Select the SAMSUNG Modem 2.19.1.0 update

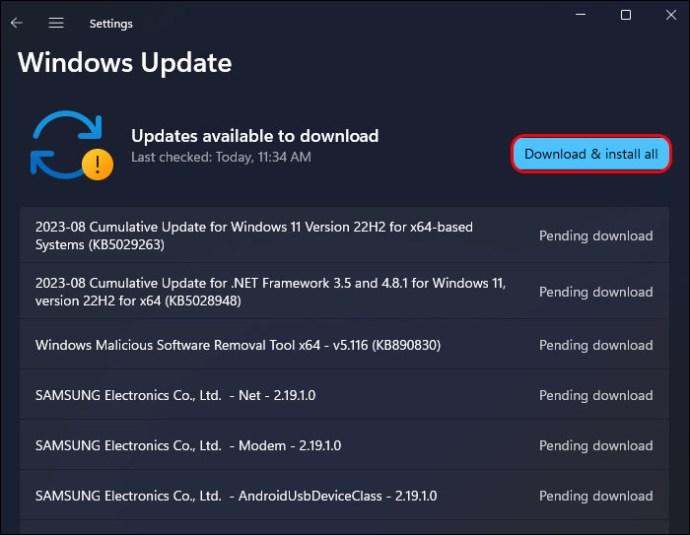coord(345,445)
